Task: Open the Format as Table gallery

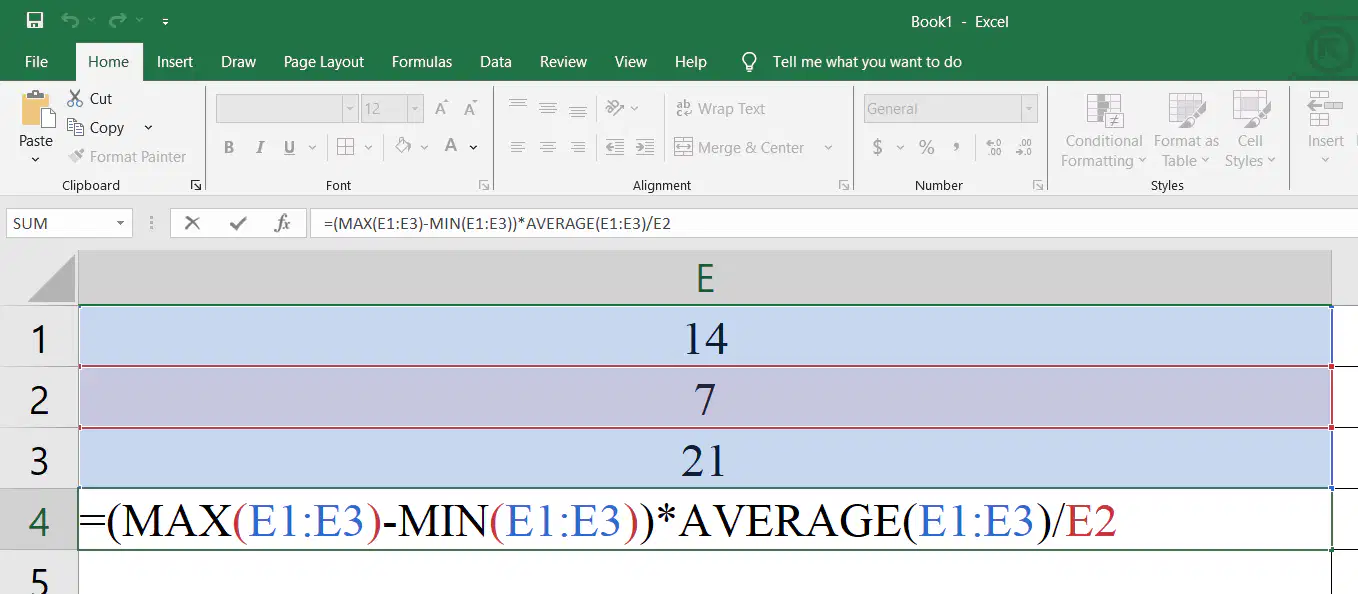Action: [x=1186, y=131]
